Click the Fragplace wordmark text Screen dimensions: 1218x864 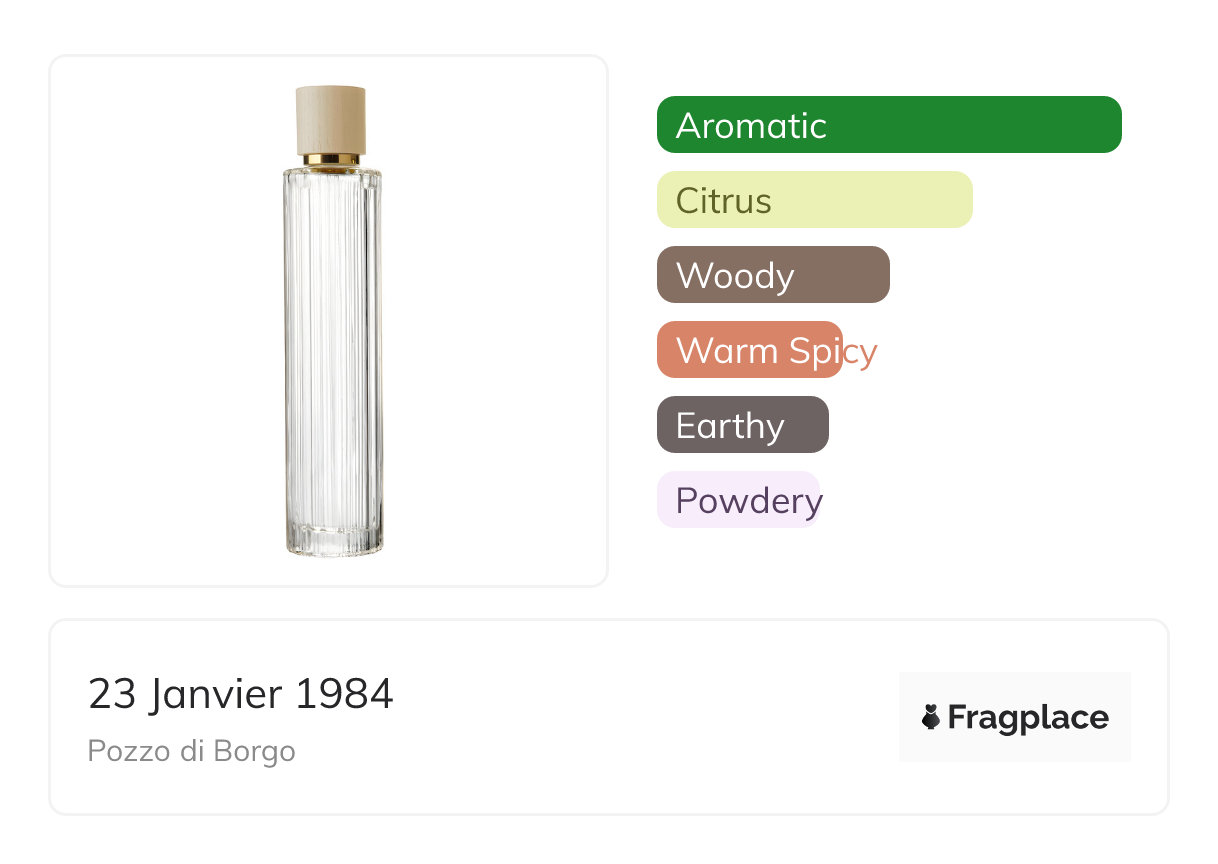tap(1028, 717)
